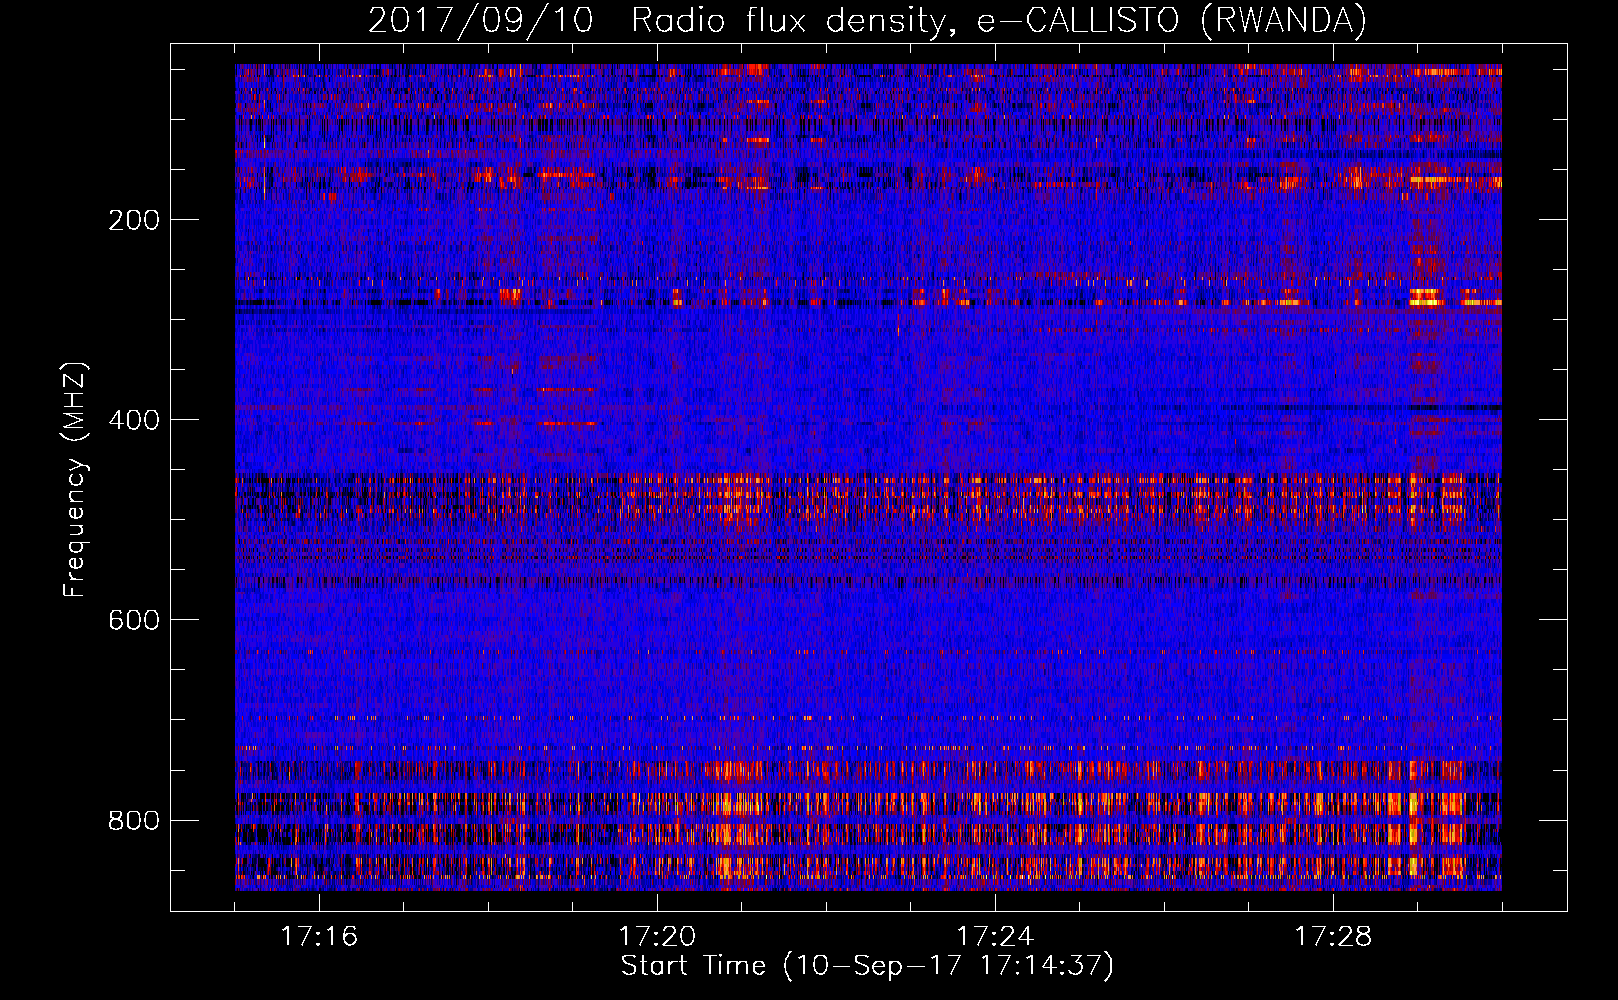Click the 600 frequency tick label
1618x1000 pixels.
click(x=133, y=620)
